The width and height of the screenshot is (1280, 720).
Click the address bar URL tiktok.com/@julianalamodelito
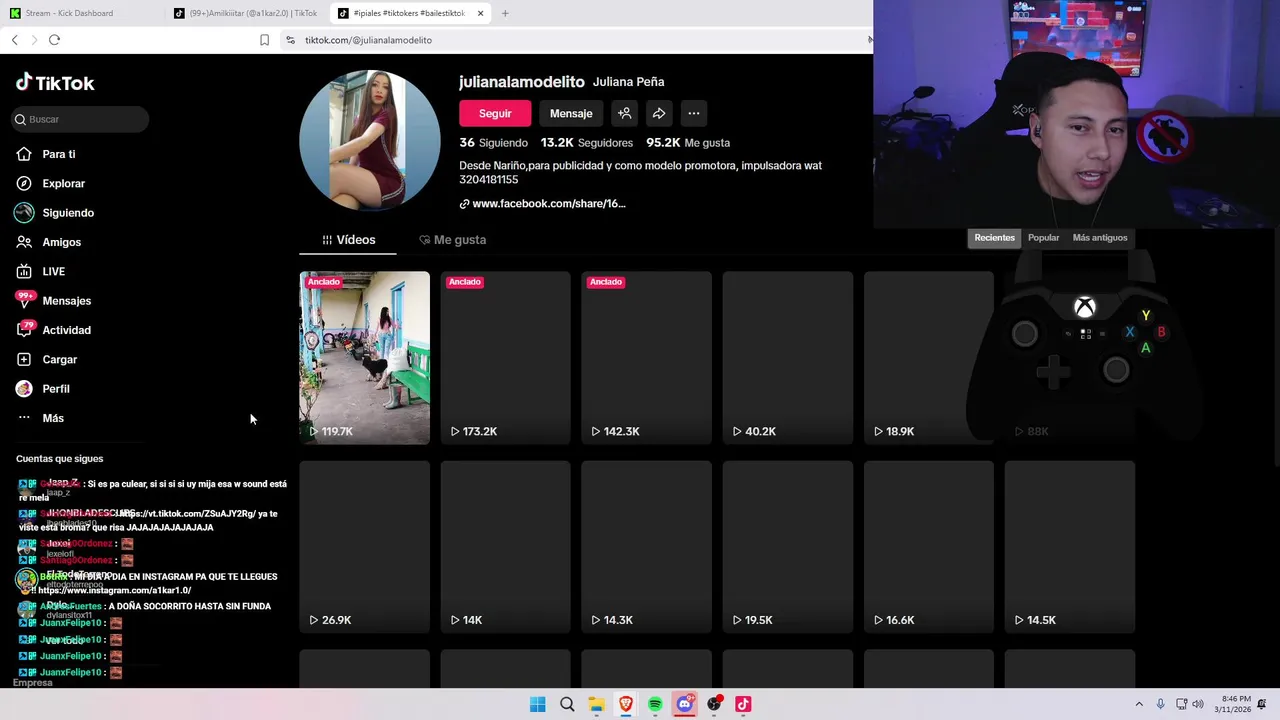(368, 40)
